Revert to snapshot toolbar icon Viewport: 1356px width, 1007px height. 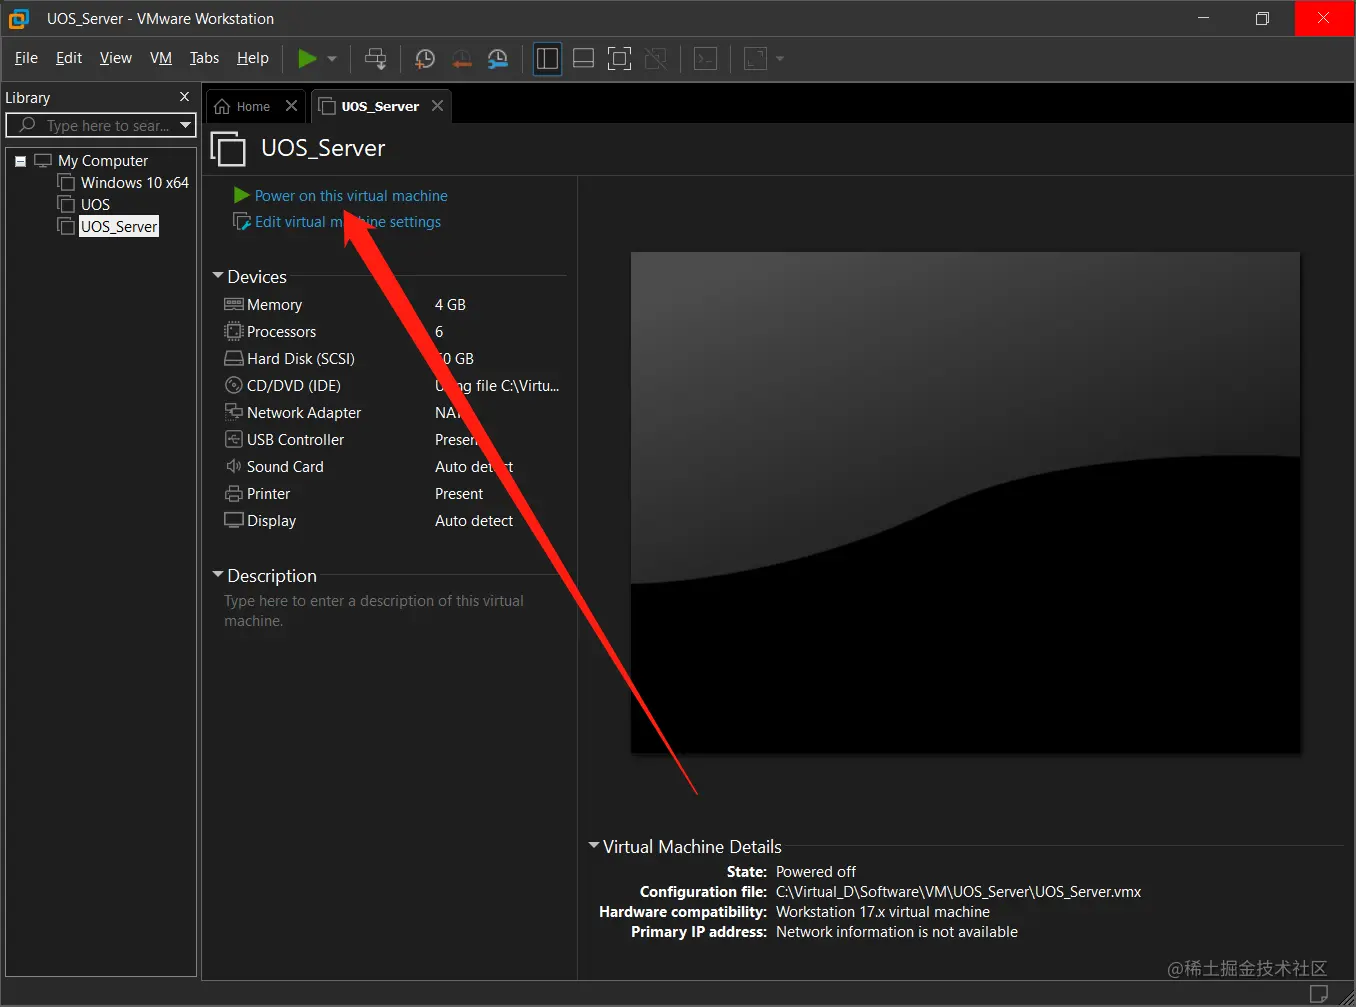click(461, 59)
